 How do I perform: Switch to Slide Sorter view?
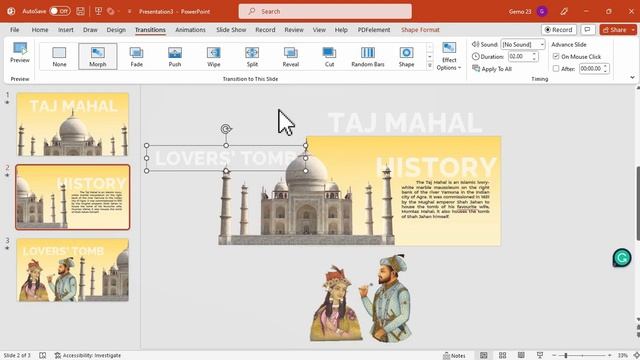(x=502, y=356)
